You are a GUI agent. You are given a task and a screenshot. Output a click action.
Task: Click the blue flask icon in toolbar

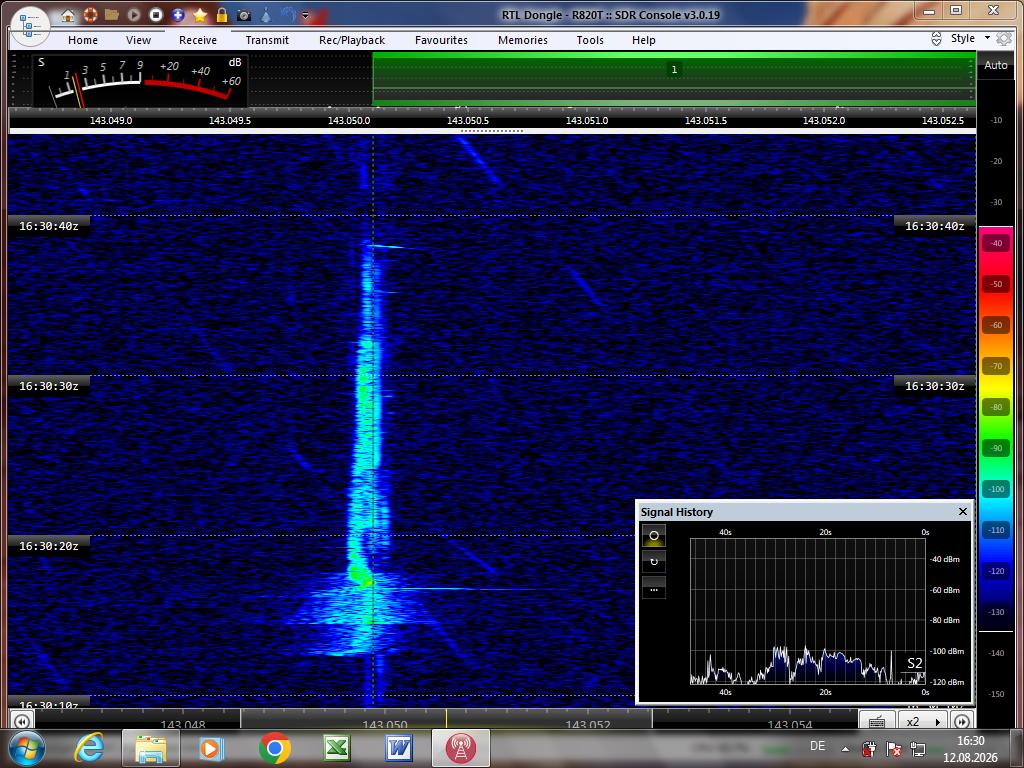coord(266,14)
